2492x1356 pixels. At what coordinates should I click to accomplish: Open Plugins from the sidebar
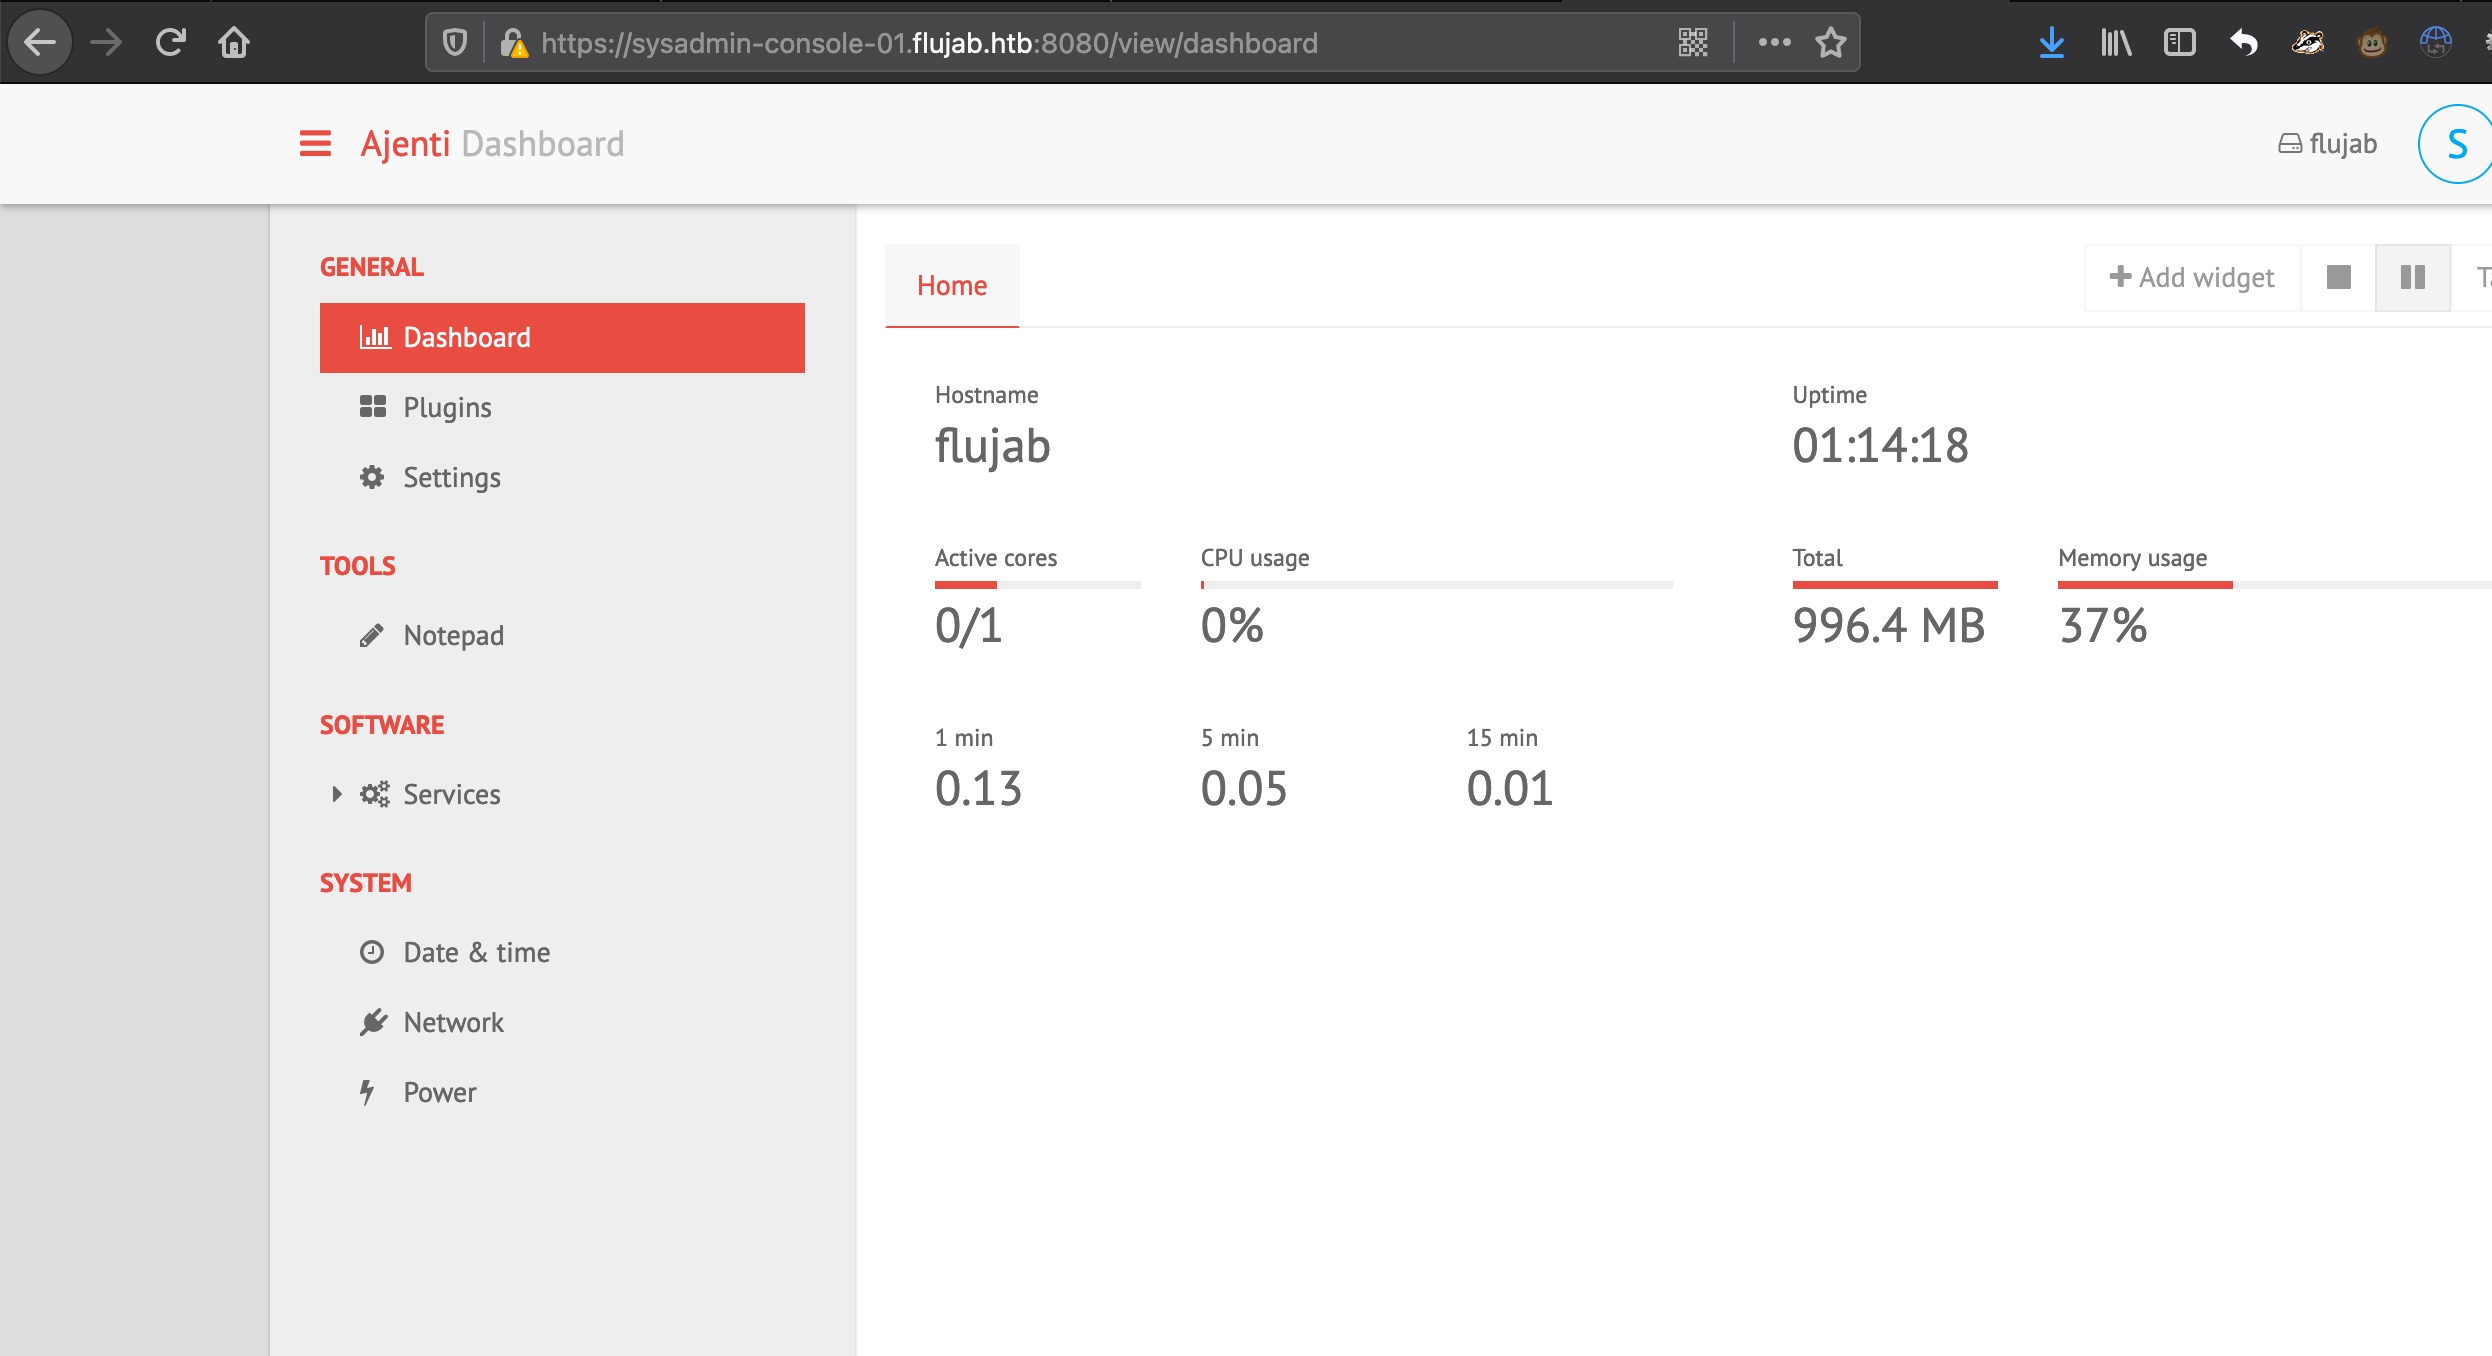pyautogui.click(x=446, y=407)
